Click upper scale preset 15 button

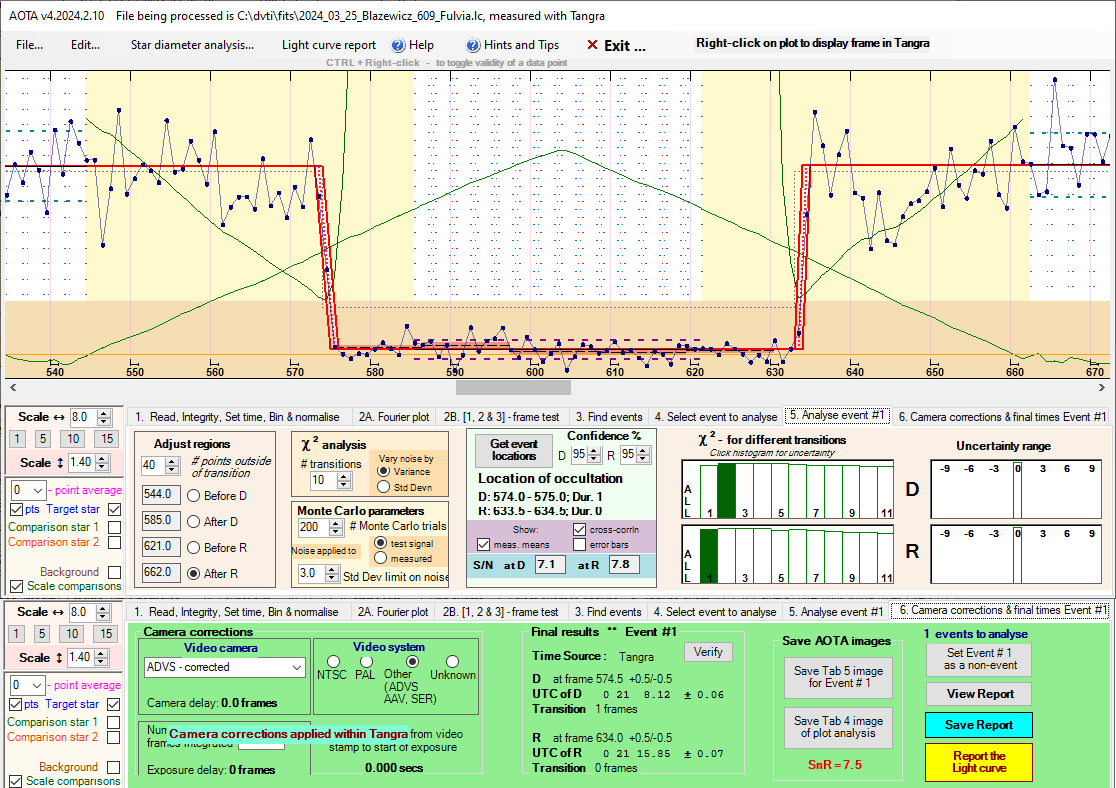tap(107, 439)
